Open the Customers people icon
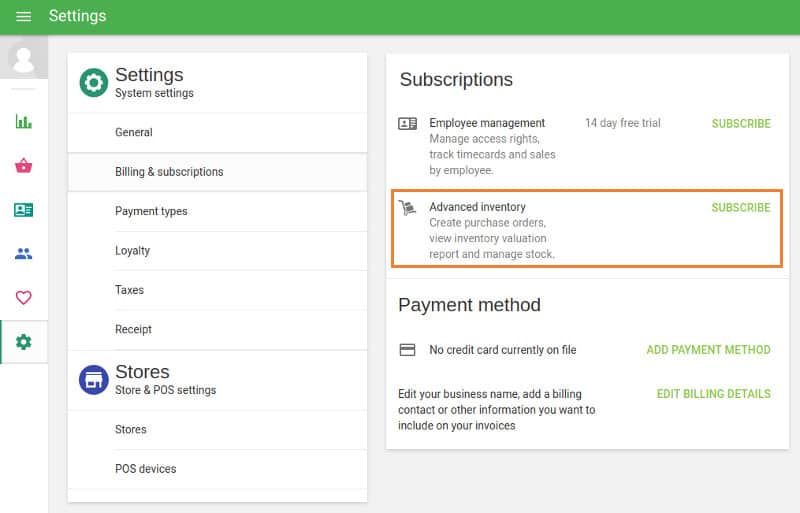800x513 pixels. [23, 253]
